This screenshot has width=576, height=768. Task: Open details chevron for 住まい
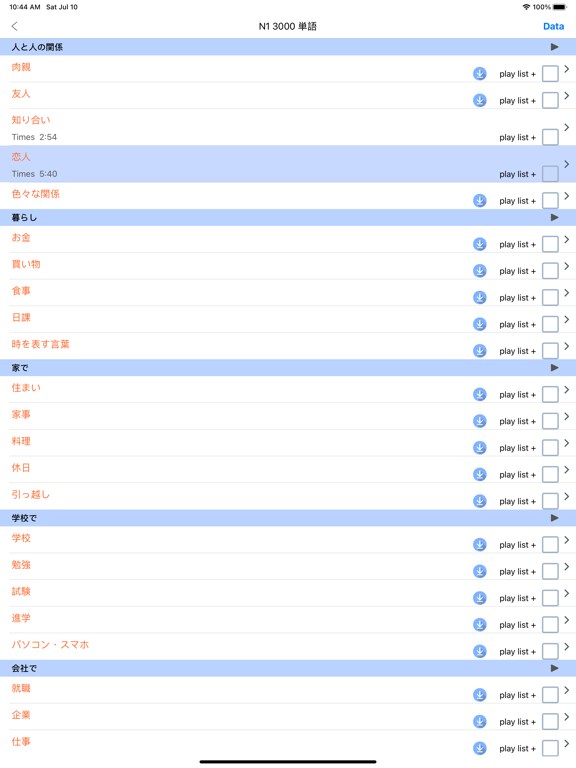coord(567,389)
